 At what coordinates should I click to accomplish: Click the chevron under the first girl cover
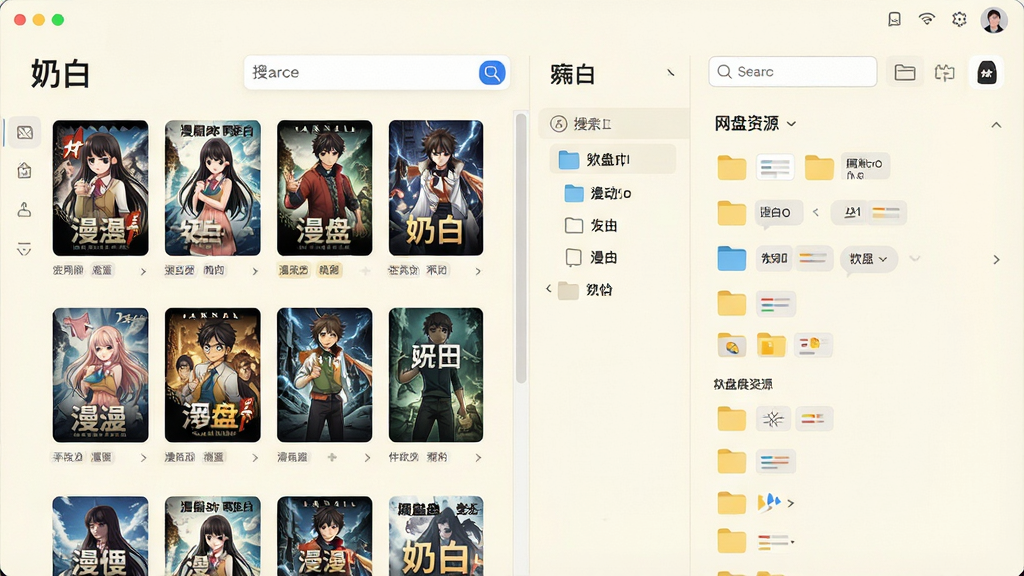[x=143, y=271]
